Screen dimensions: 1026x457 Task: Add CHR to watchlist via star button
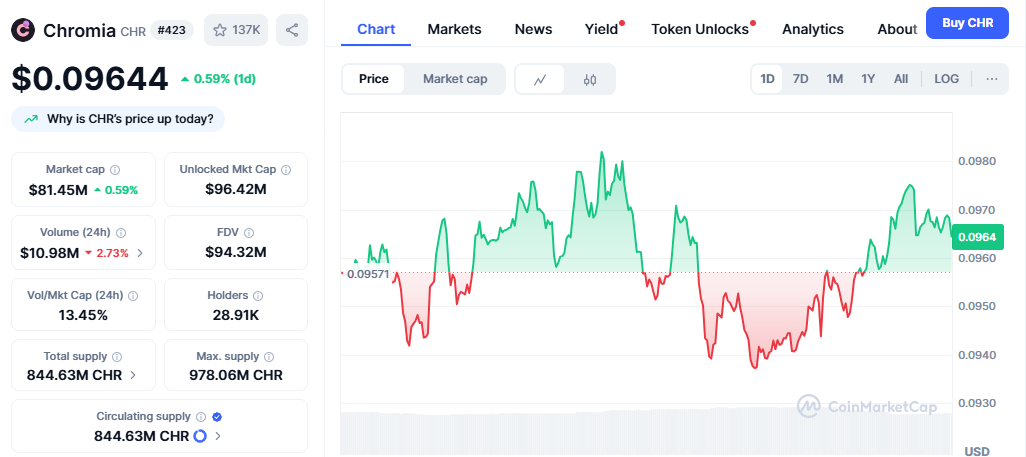pos(236,30)
